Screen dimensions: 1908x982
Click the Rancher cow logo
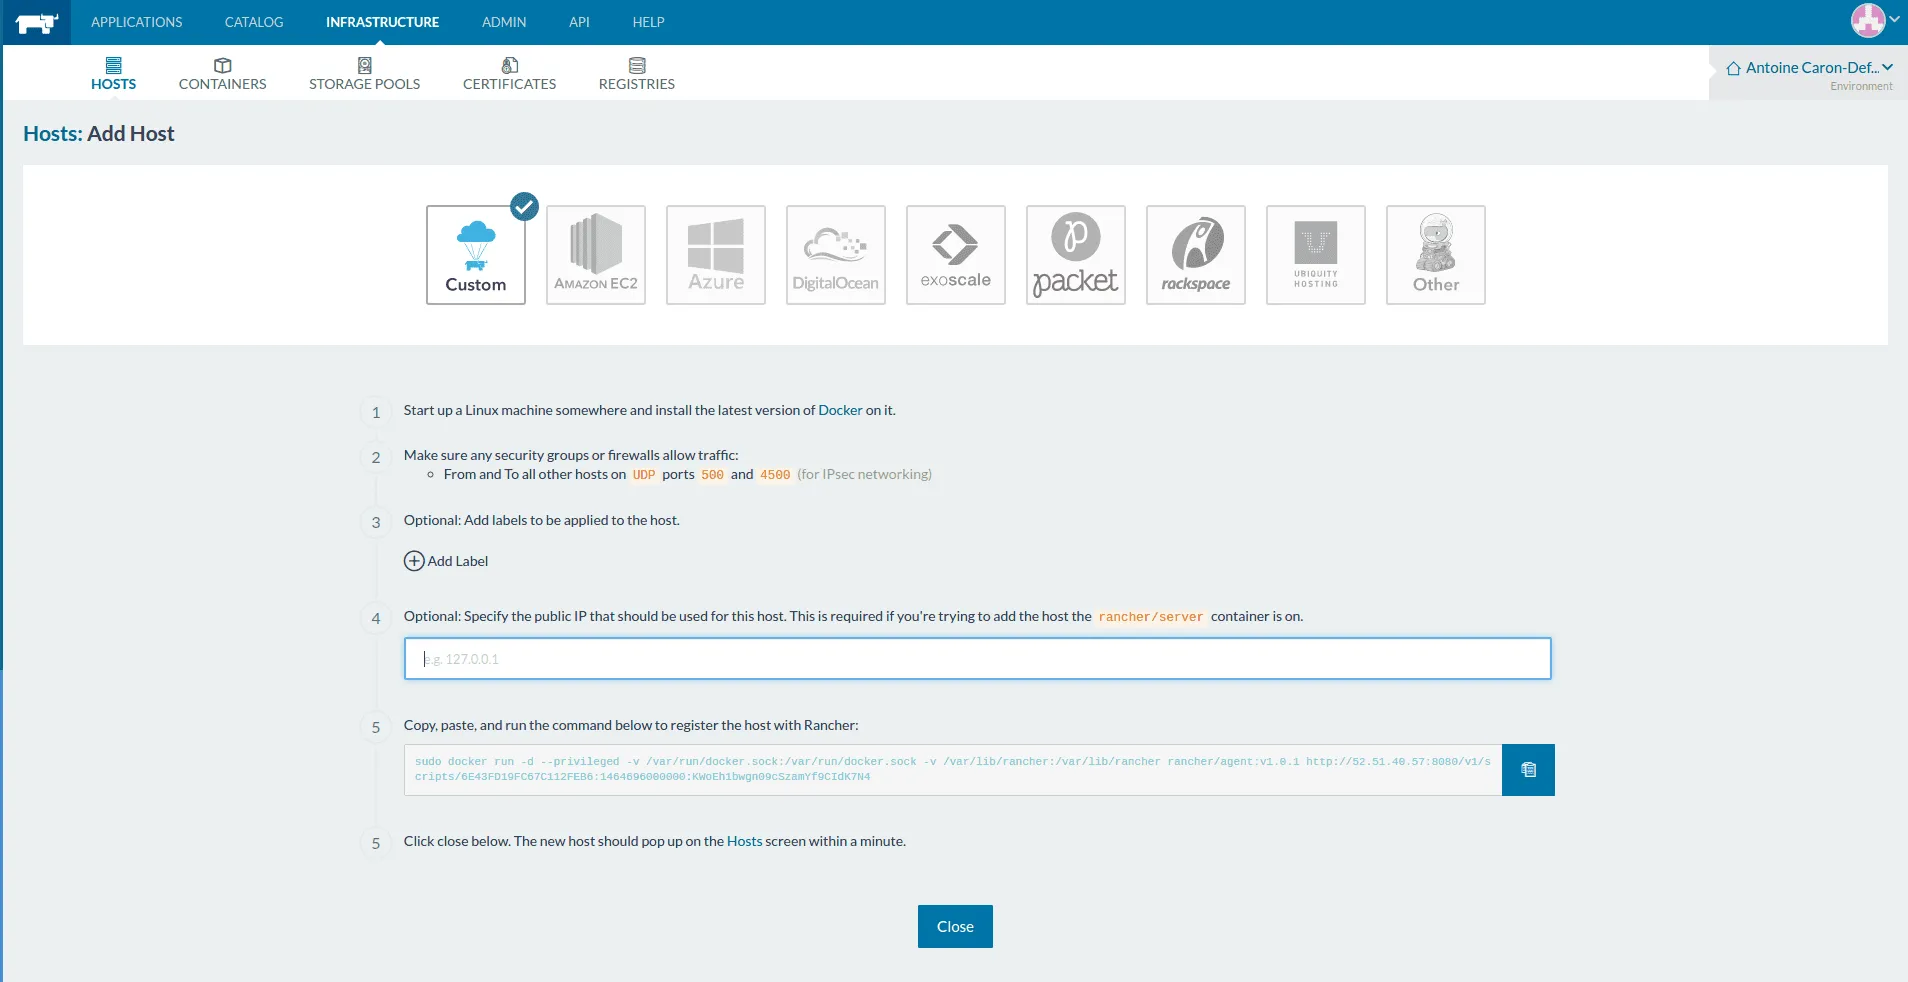(36, 22)
